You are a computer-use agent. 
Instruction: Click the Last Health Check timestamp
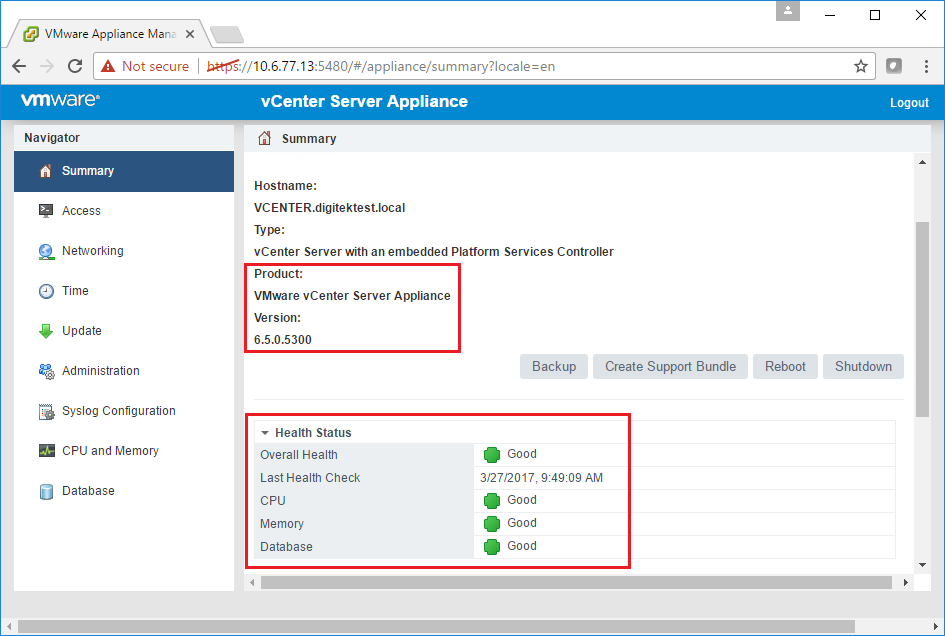pyautogui.click(x=541, y=477)
